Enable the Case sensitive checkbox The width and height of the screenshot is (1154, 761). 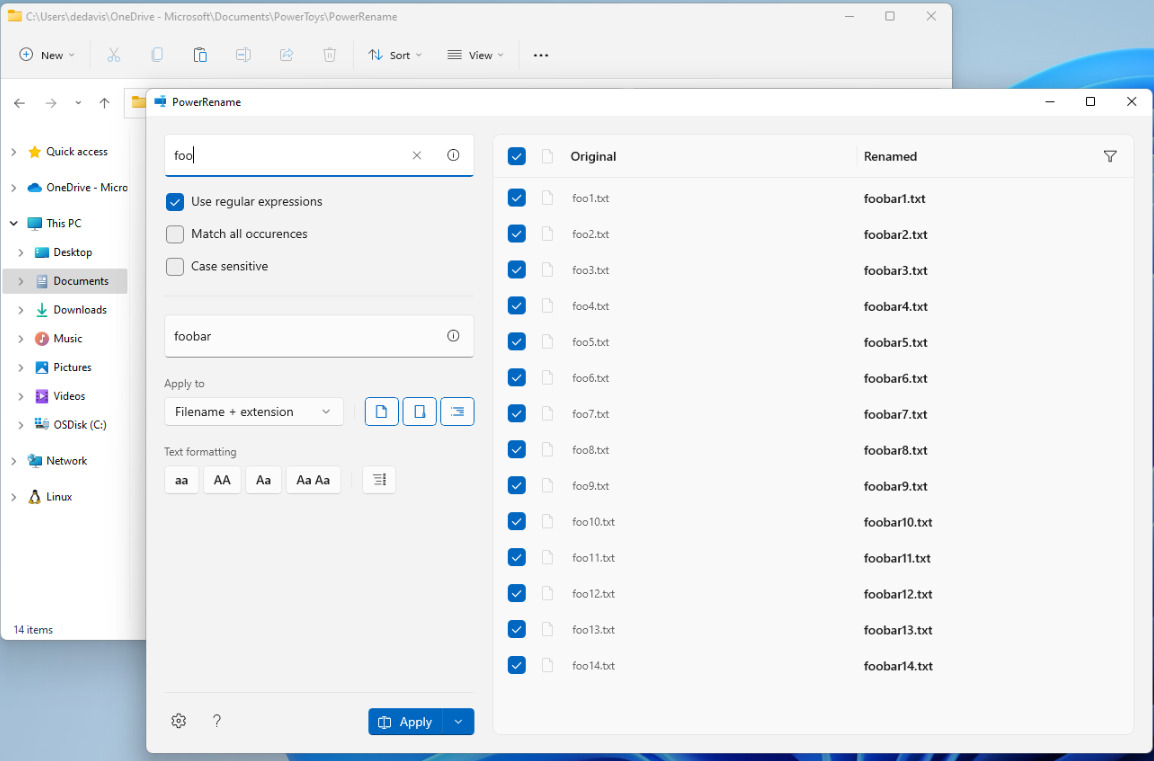pos(175,267)
